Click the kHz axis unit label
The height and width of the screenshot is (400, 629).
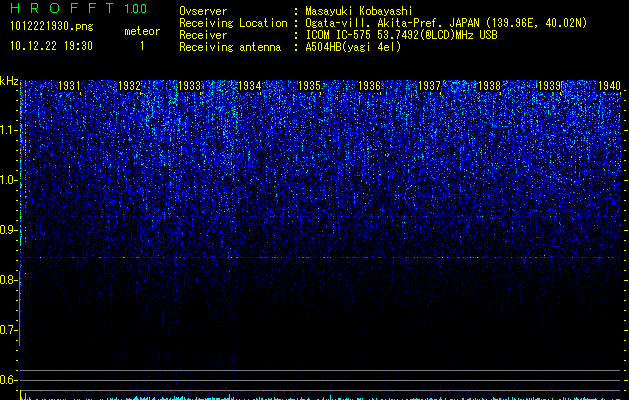coord(9,81)
